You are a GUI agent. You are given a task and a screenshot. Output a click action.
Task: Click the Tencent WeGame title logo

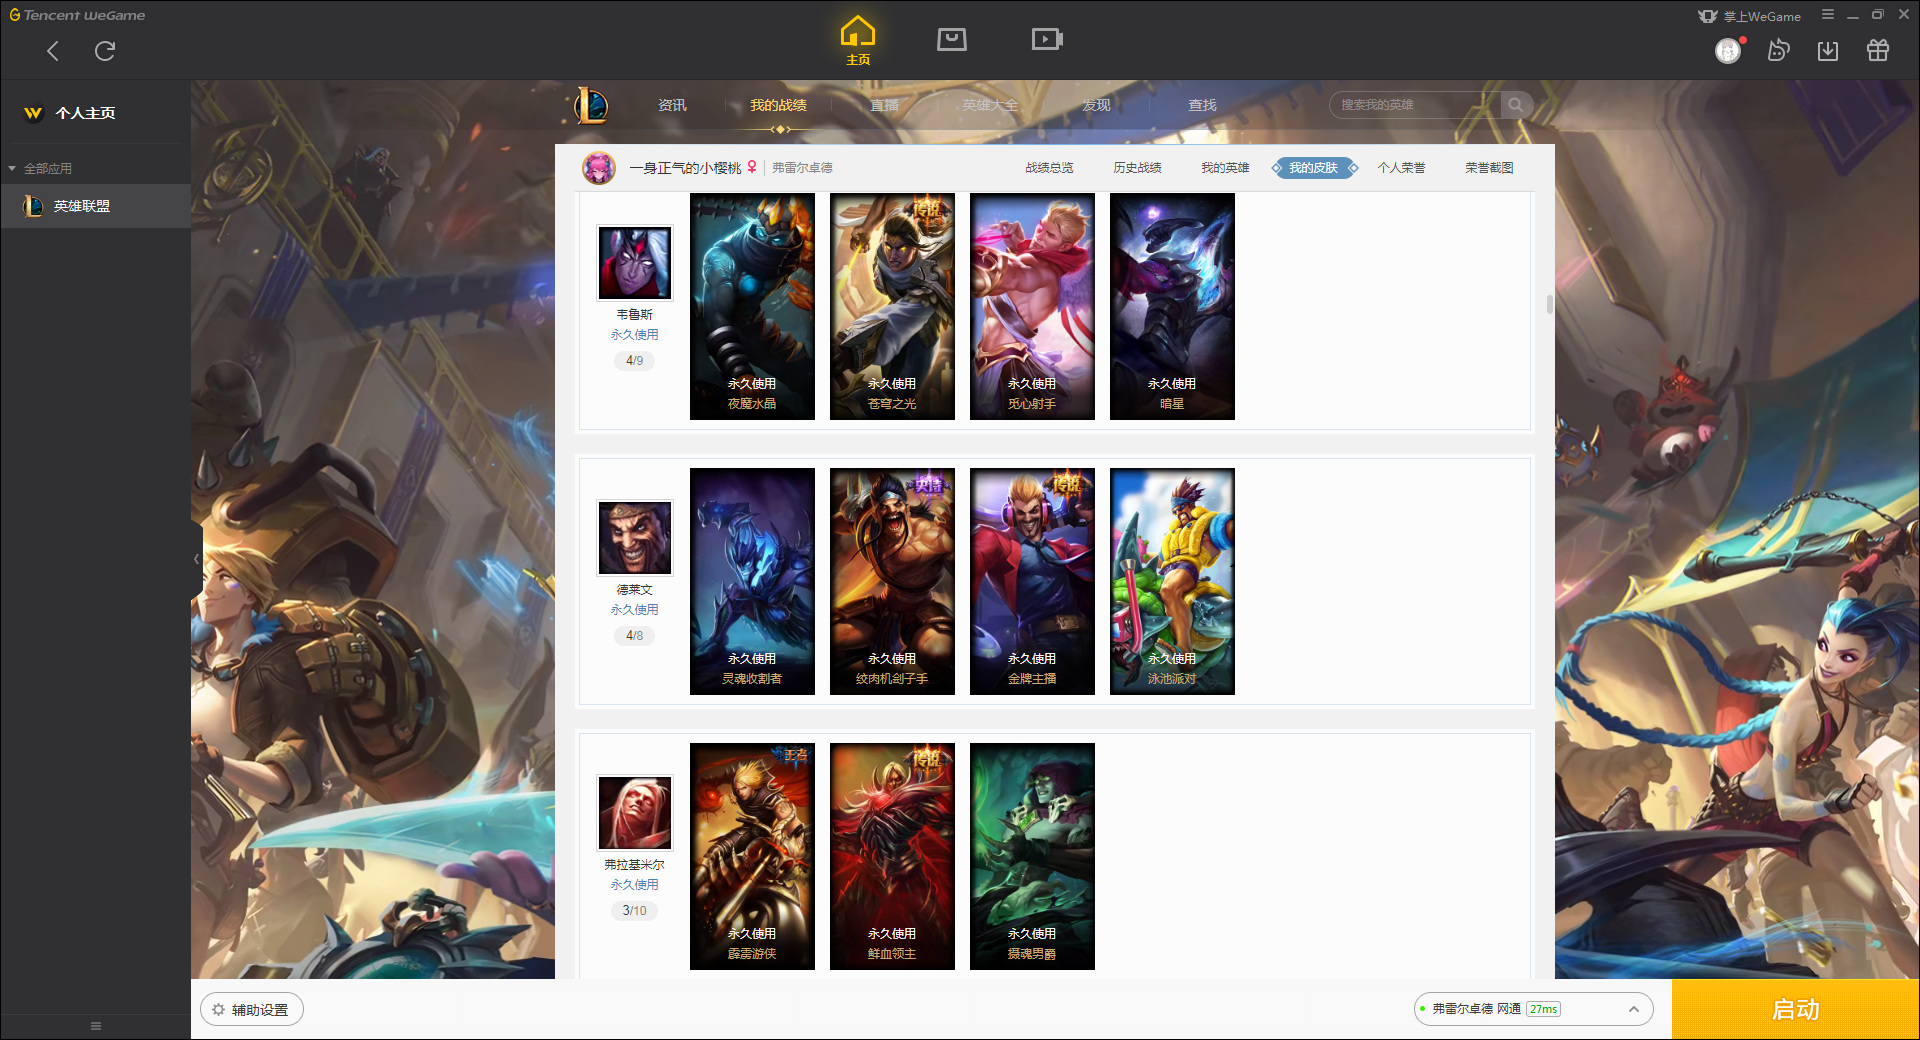tap(77, 15)
